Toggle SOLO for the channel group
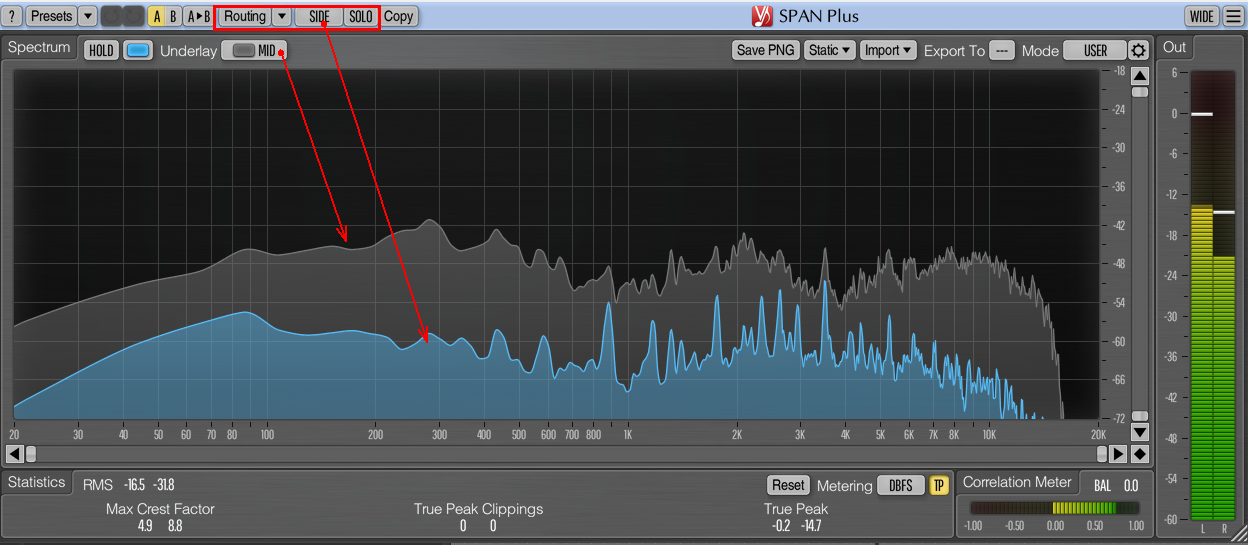The width and height of the screenshot is (1248, 545). click(360, 16)
